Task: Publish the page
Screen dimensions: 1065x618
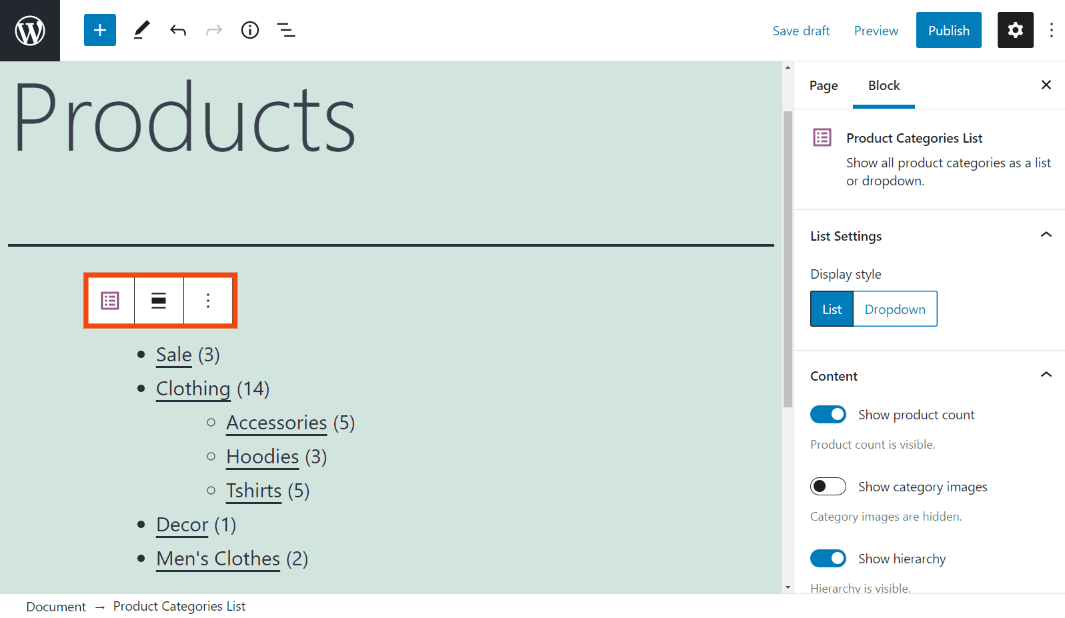Action: click(948, 30)
